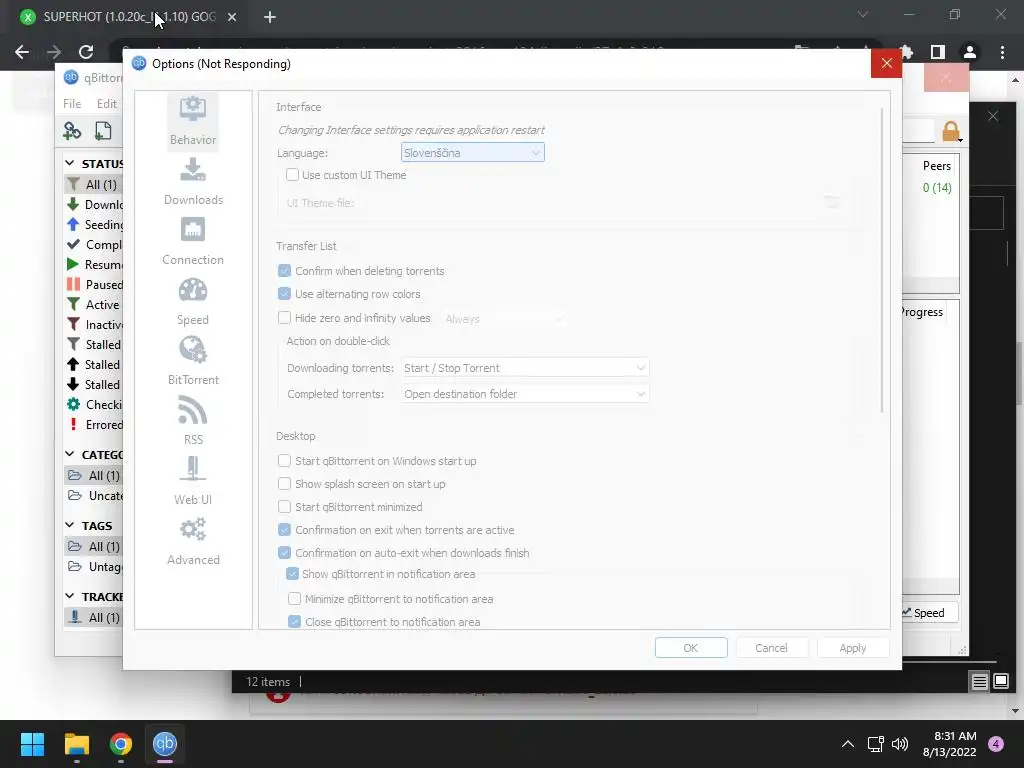This screenshot has height=768, width=1024.
Task: Open File Explorer from the taskbar
Action: (x=77, y=744)
